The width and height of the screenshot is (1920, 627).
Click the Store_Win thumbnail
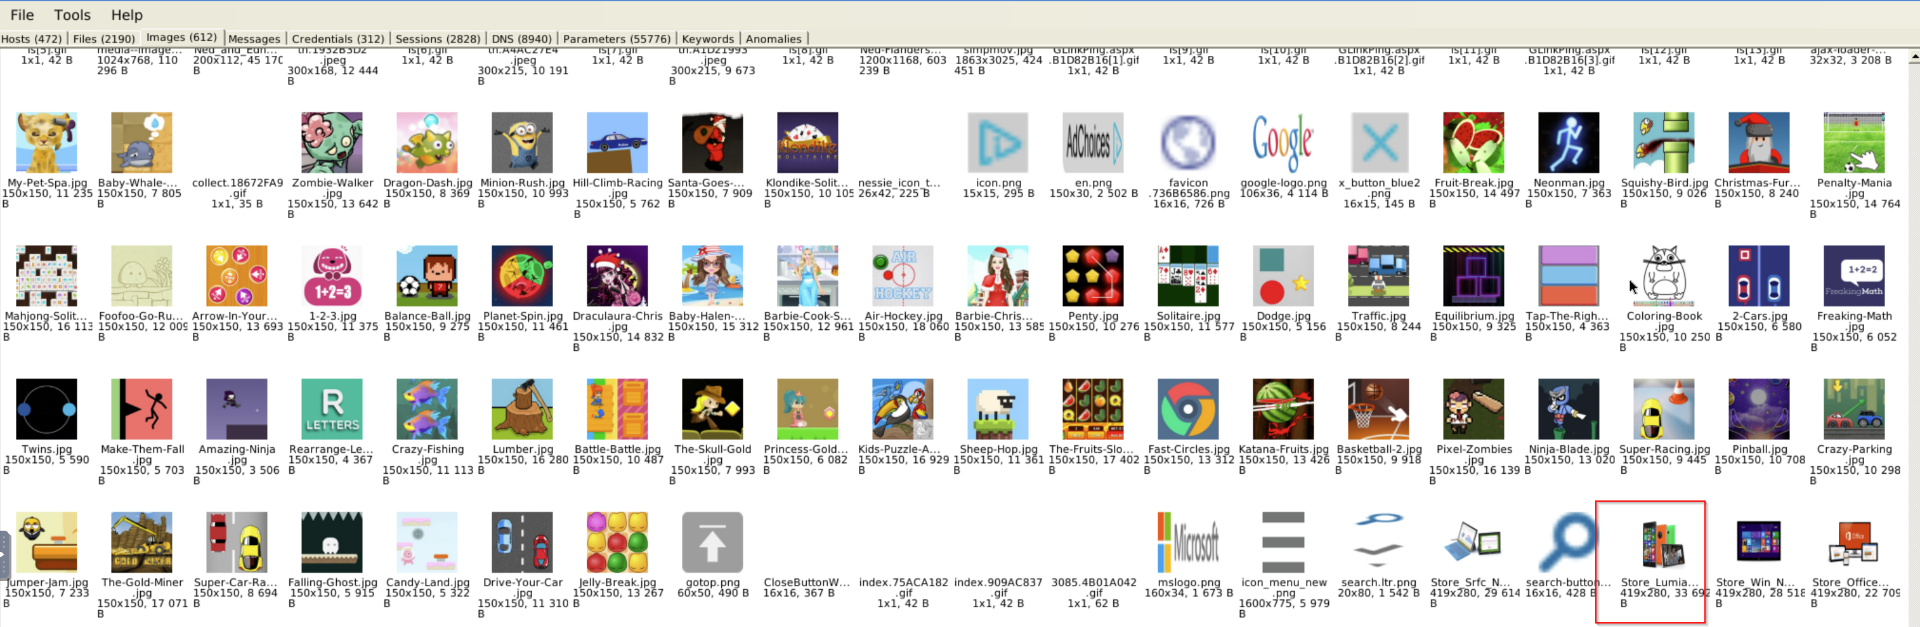tap(1758, 542)
